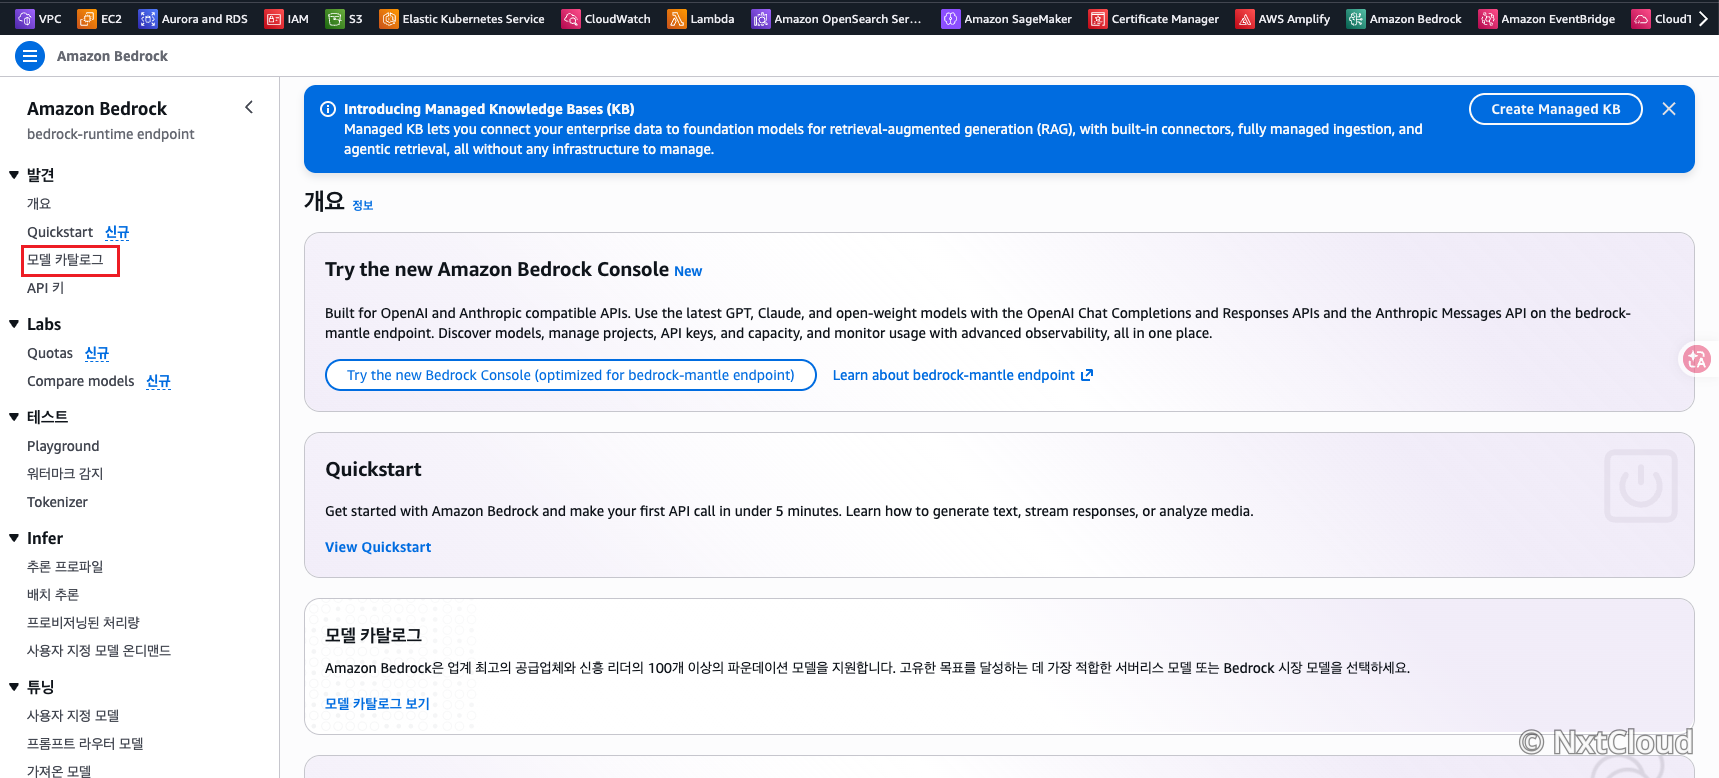Collapse the 테스트 section in sidebar
This screenshot has width=1719, height=778.
pyautogui.click(x=14, y=417)
